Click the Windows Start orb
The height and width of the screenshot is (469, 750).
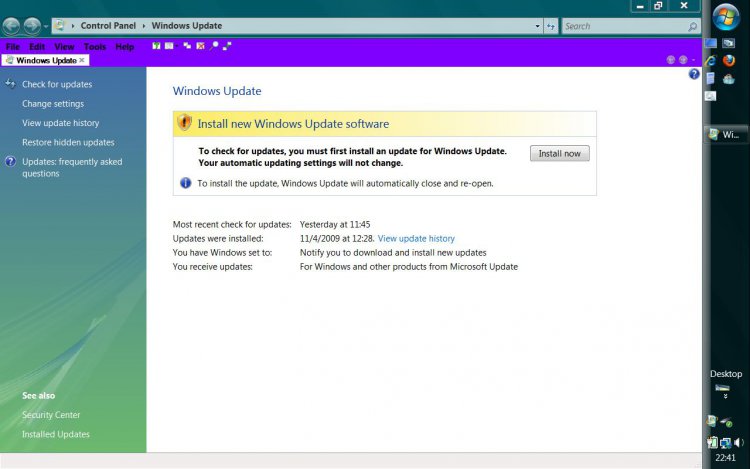726,17
